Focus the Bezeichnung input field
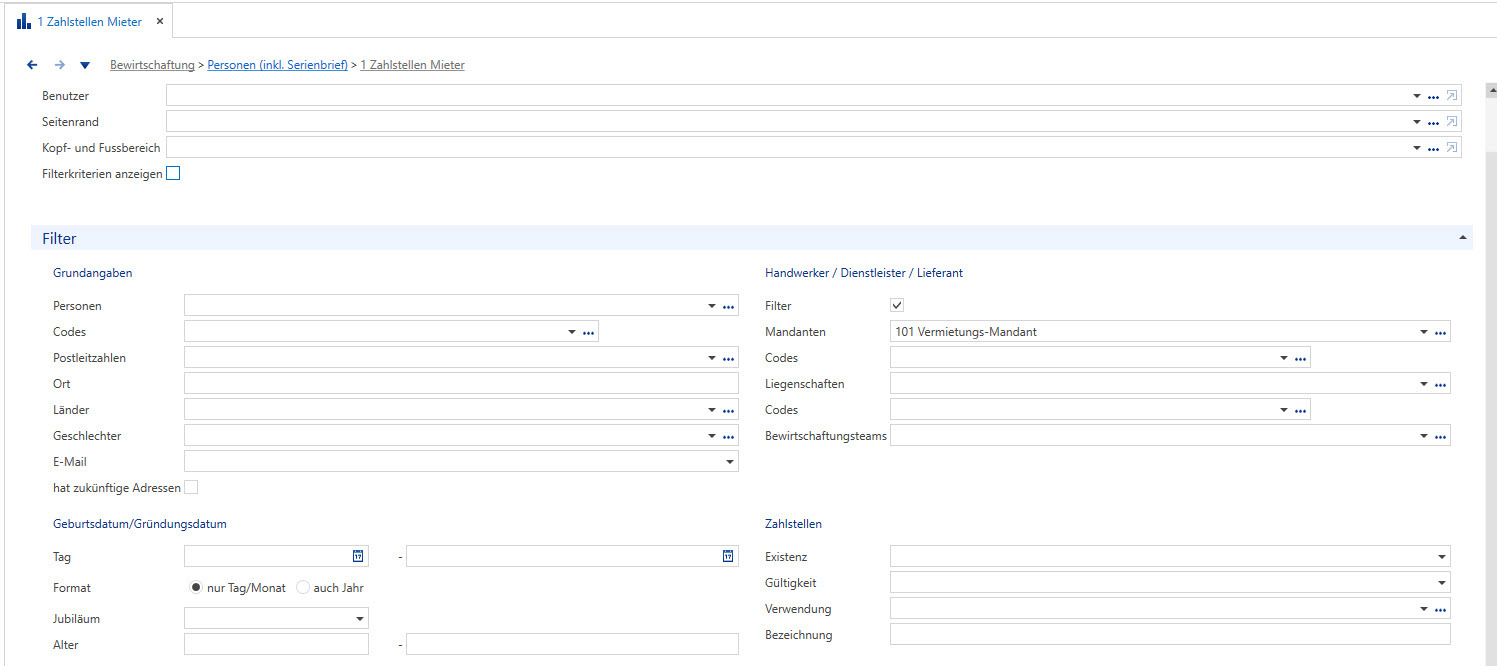The width and height of the screenshot is (1497, 666). coord(1170,634)
